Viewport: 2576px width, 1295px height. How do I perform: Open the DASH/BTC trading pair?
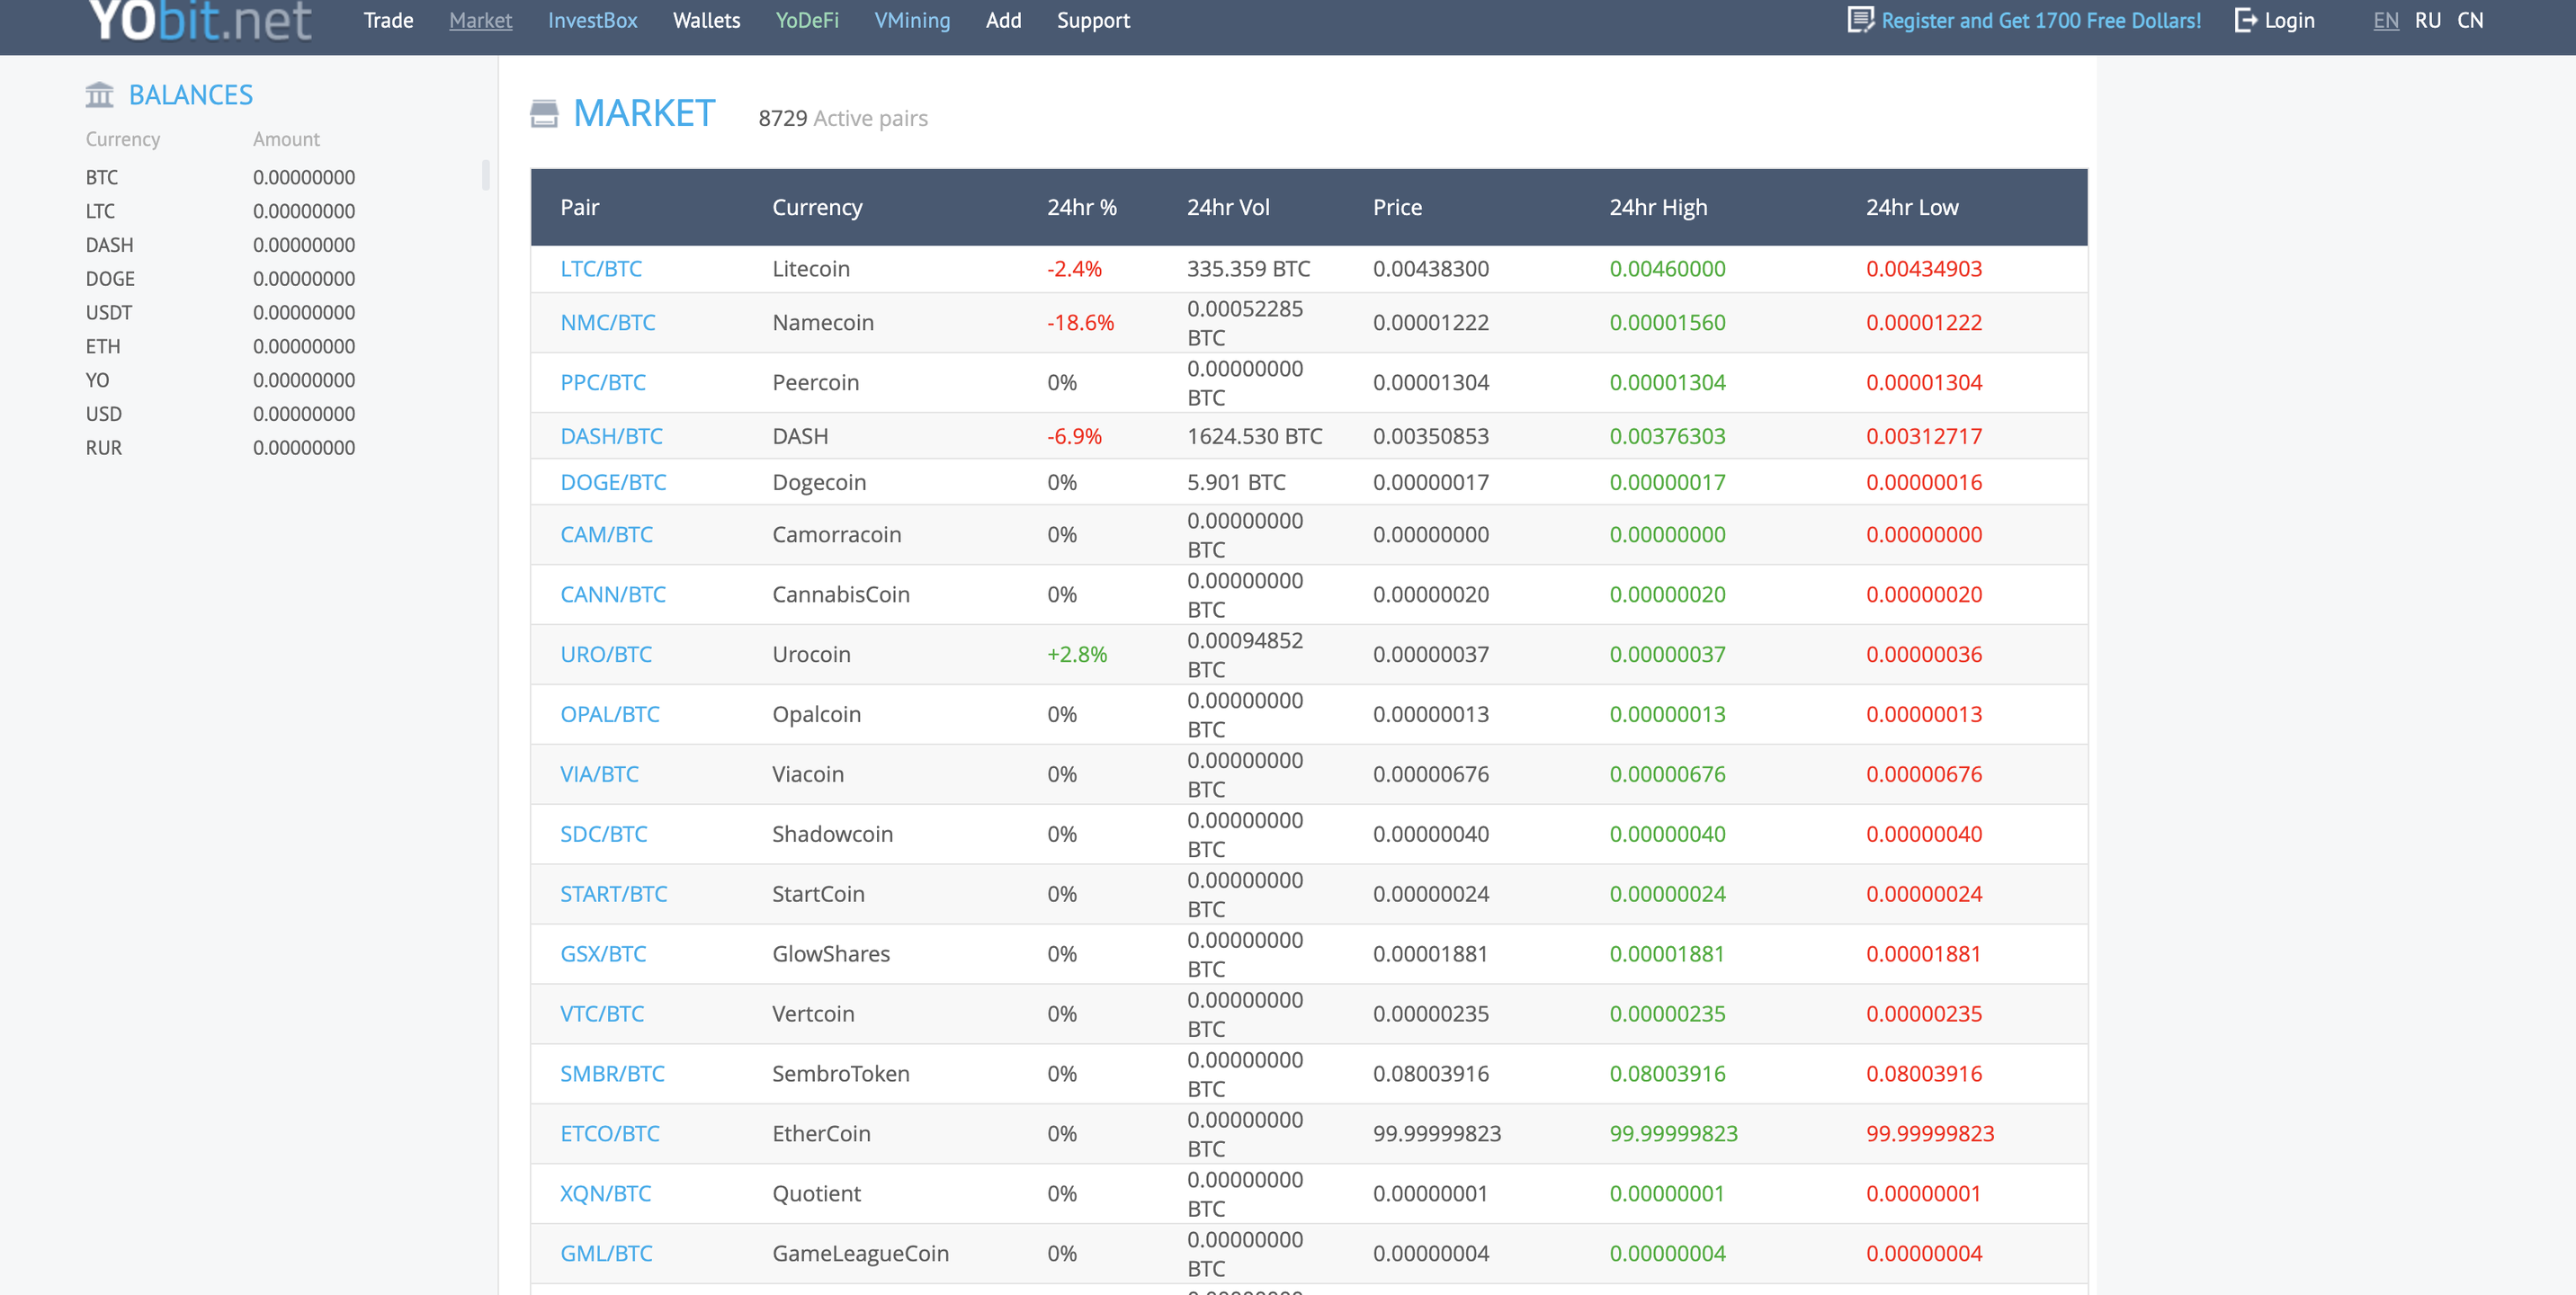(612, 435)
